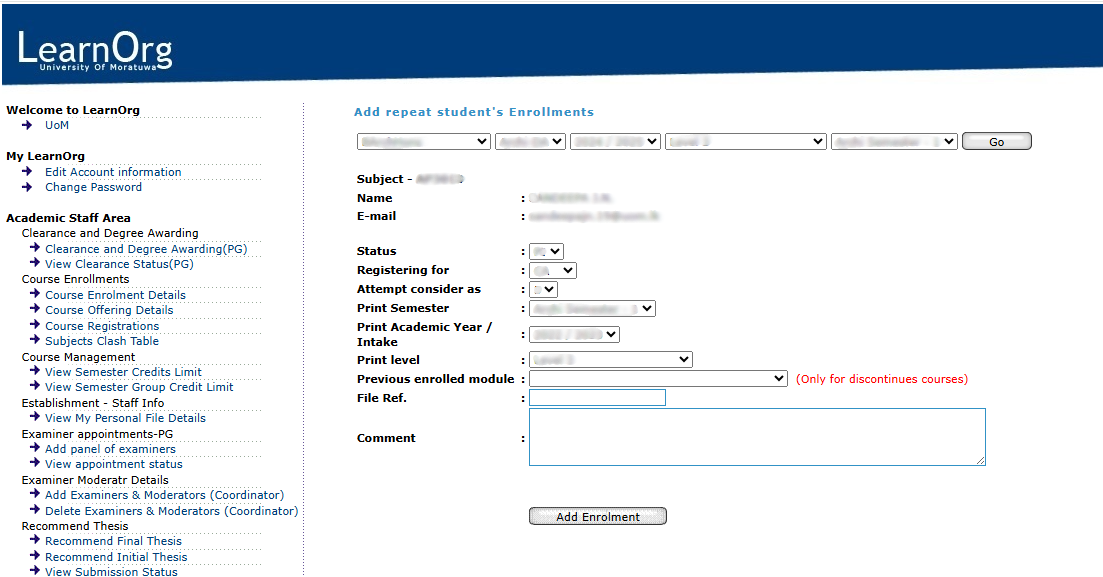The height and width of the screenshot is (577, 1103).
Task: Open Subjects Clash Table
Action: 102,341
